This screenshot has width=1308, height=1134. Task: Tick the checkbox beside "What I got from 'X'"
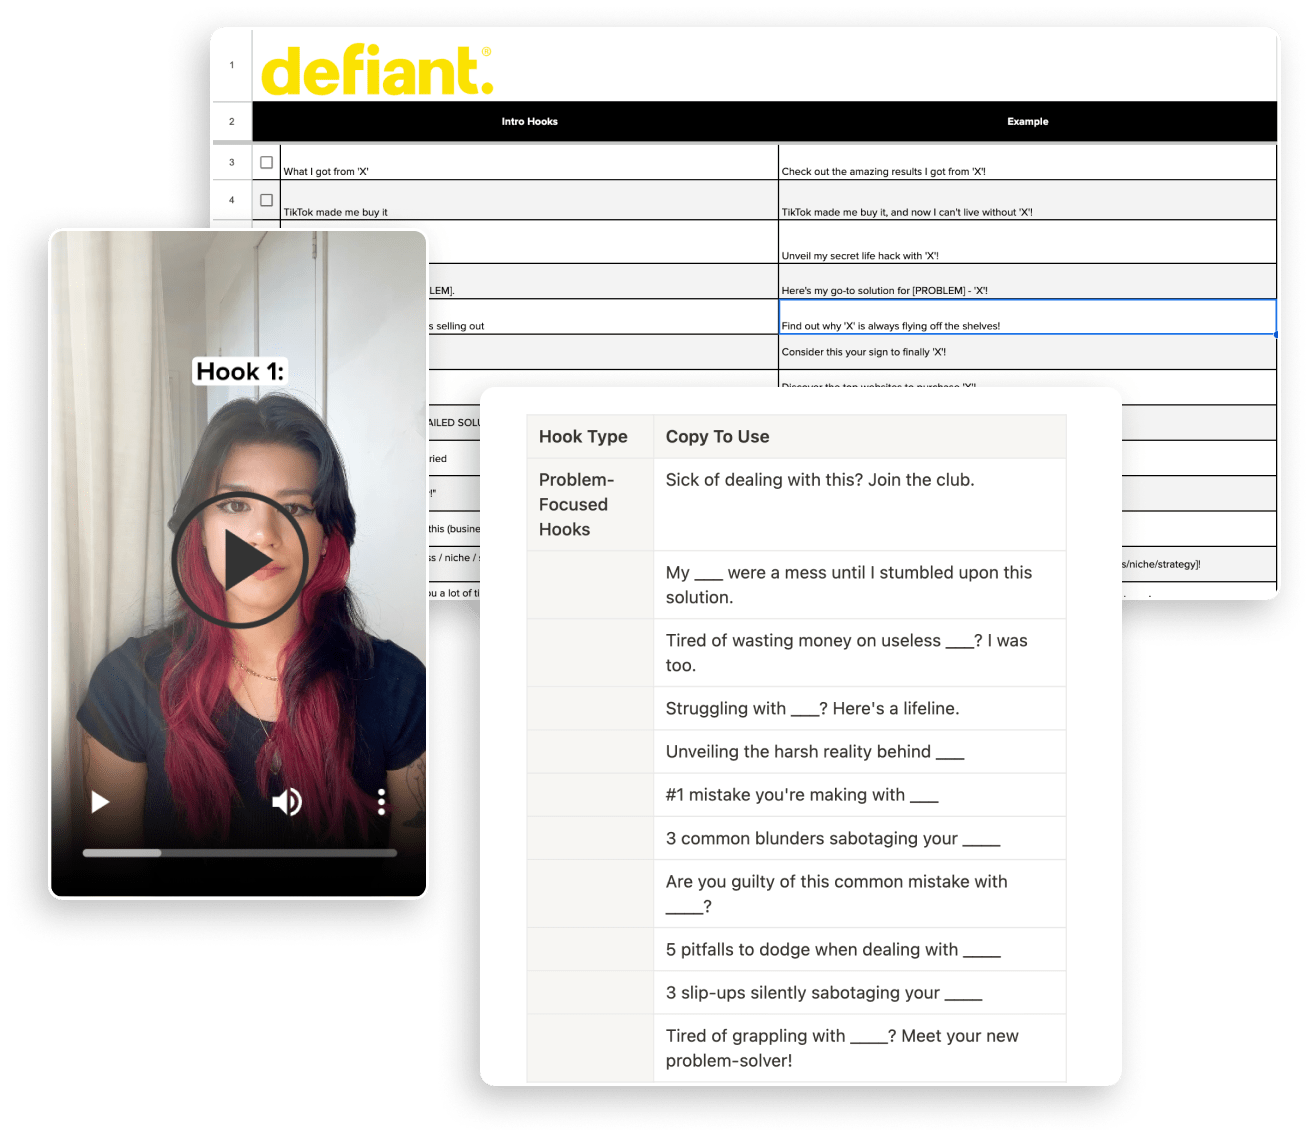(266, 162)
